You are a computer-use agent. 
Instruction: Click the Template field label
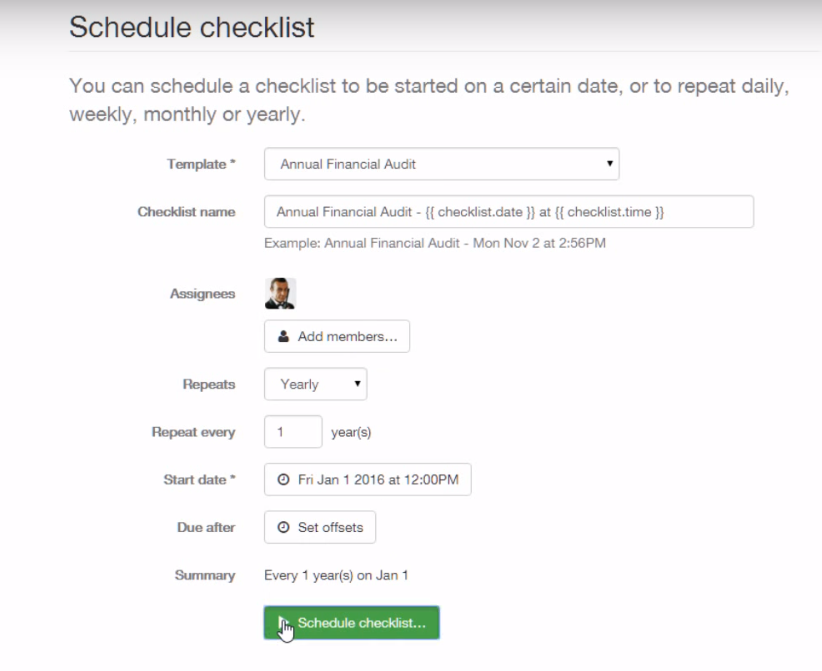(x=200, y=164)
